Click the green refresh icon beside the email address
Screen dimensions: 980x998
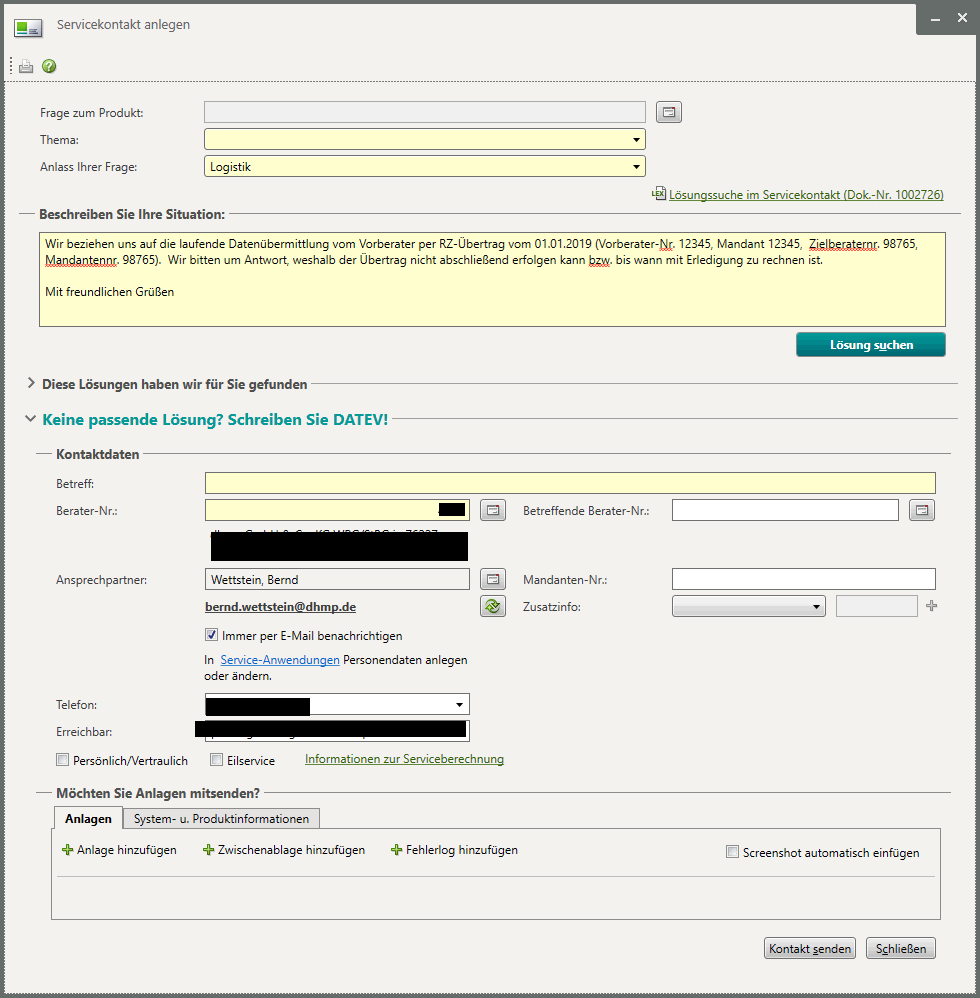point(493,607)
